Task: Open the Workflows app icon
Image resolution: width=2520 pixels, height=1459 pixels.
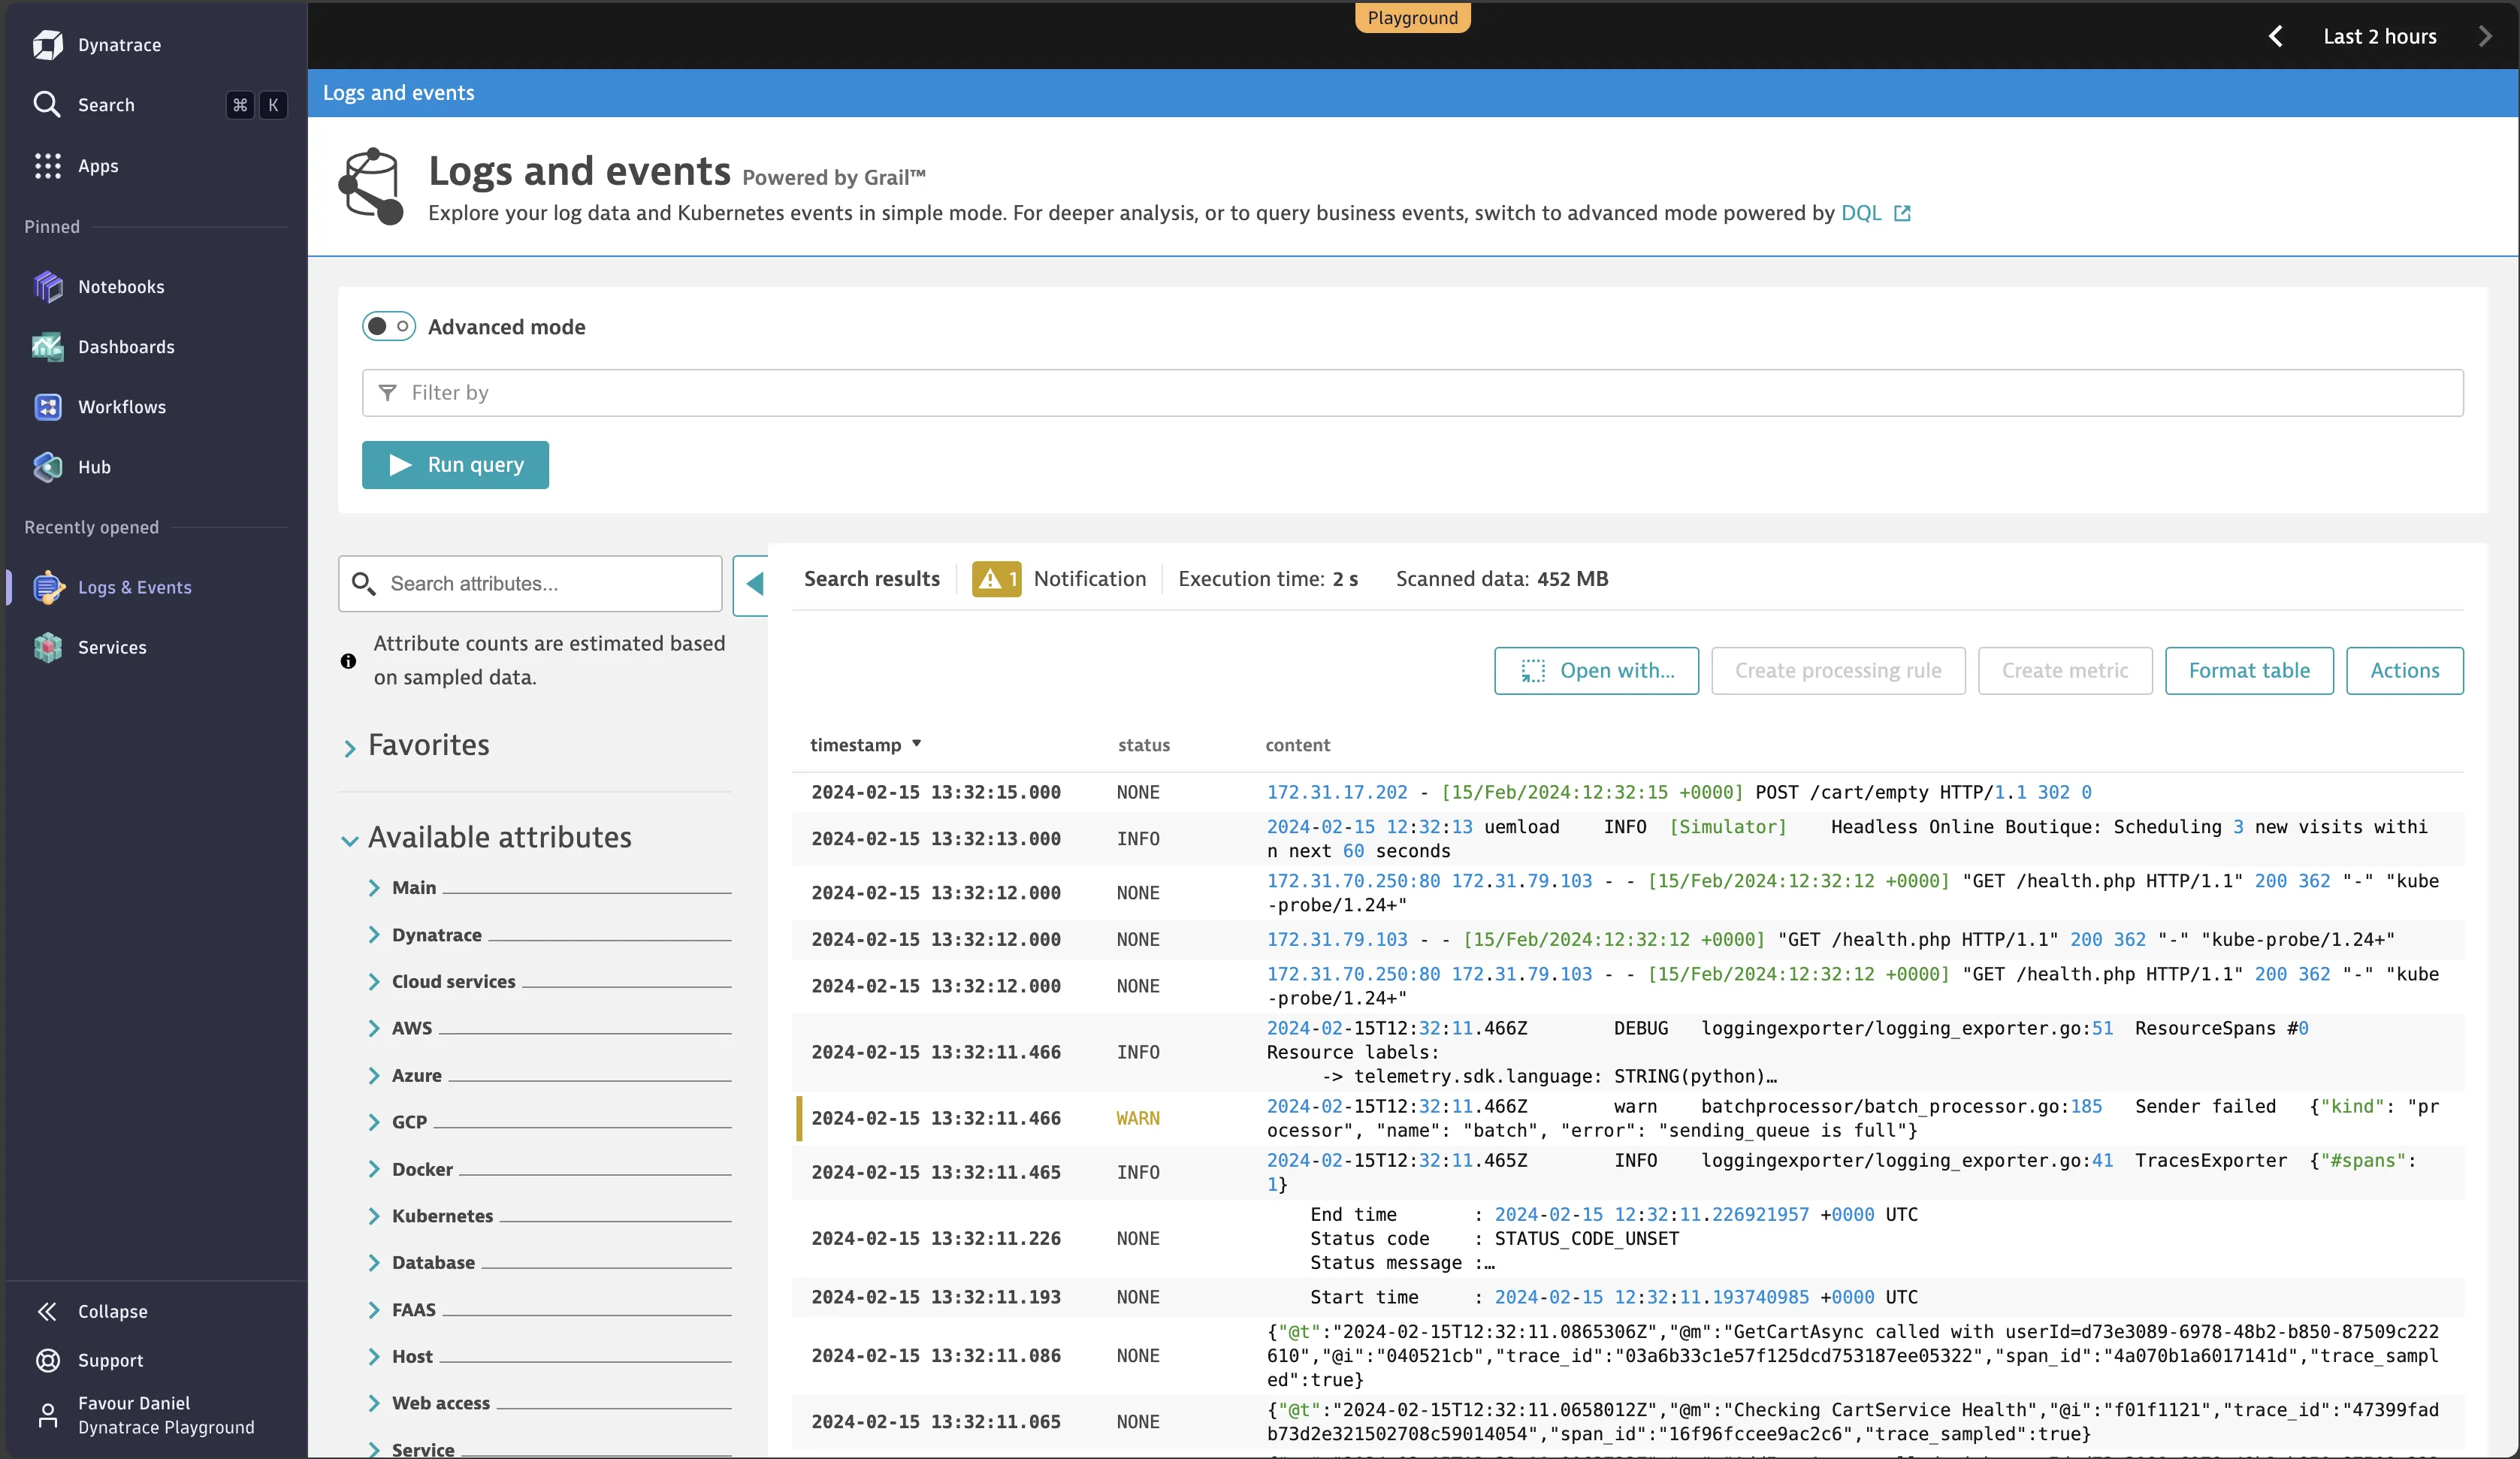Action: click(x=47, y=407)
